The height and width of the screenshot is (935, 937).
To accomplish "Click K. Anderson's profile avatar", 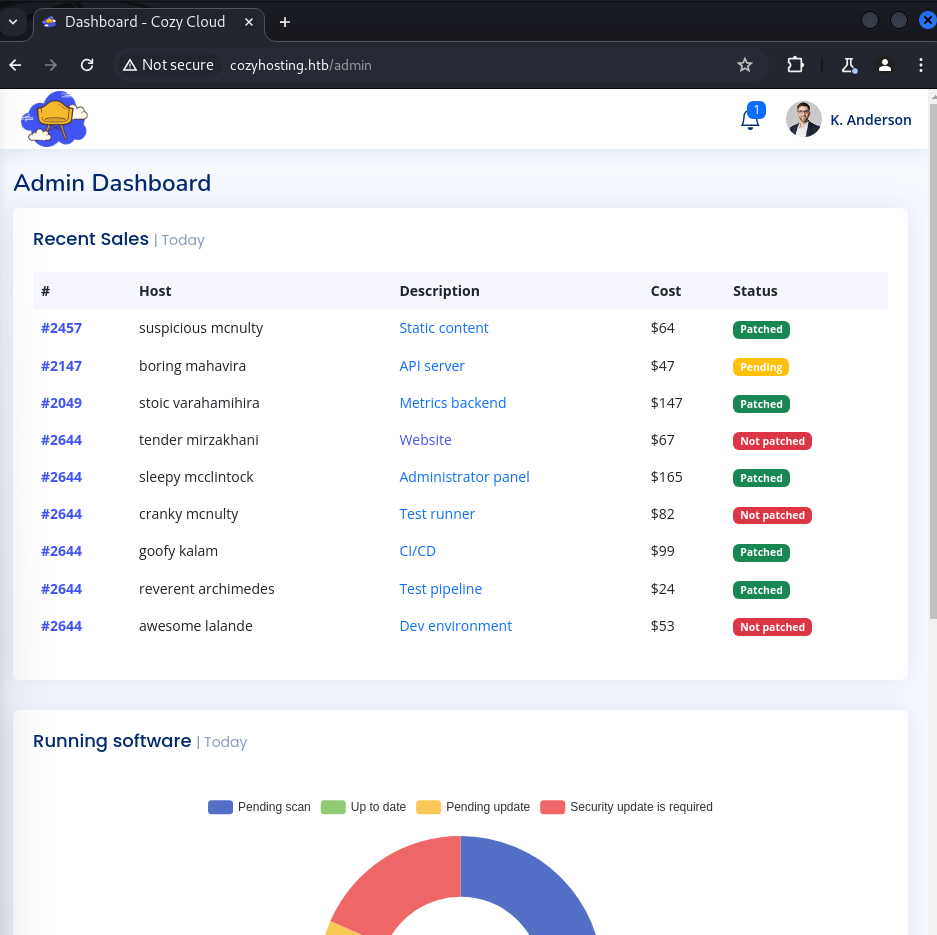I will (x=804, y=119).
